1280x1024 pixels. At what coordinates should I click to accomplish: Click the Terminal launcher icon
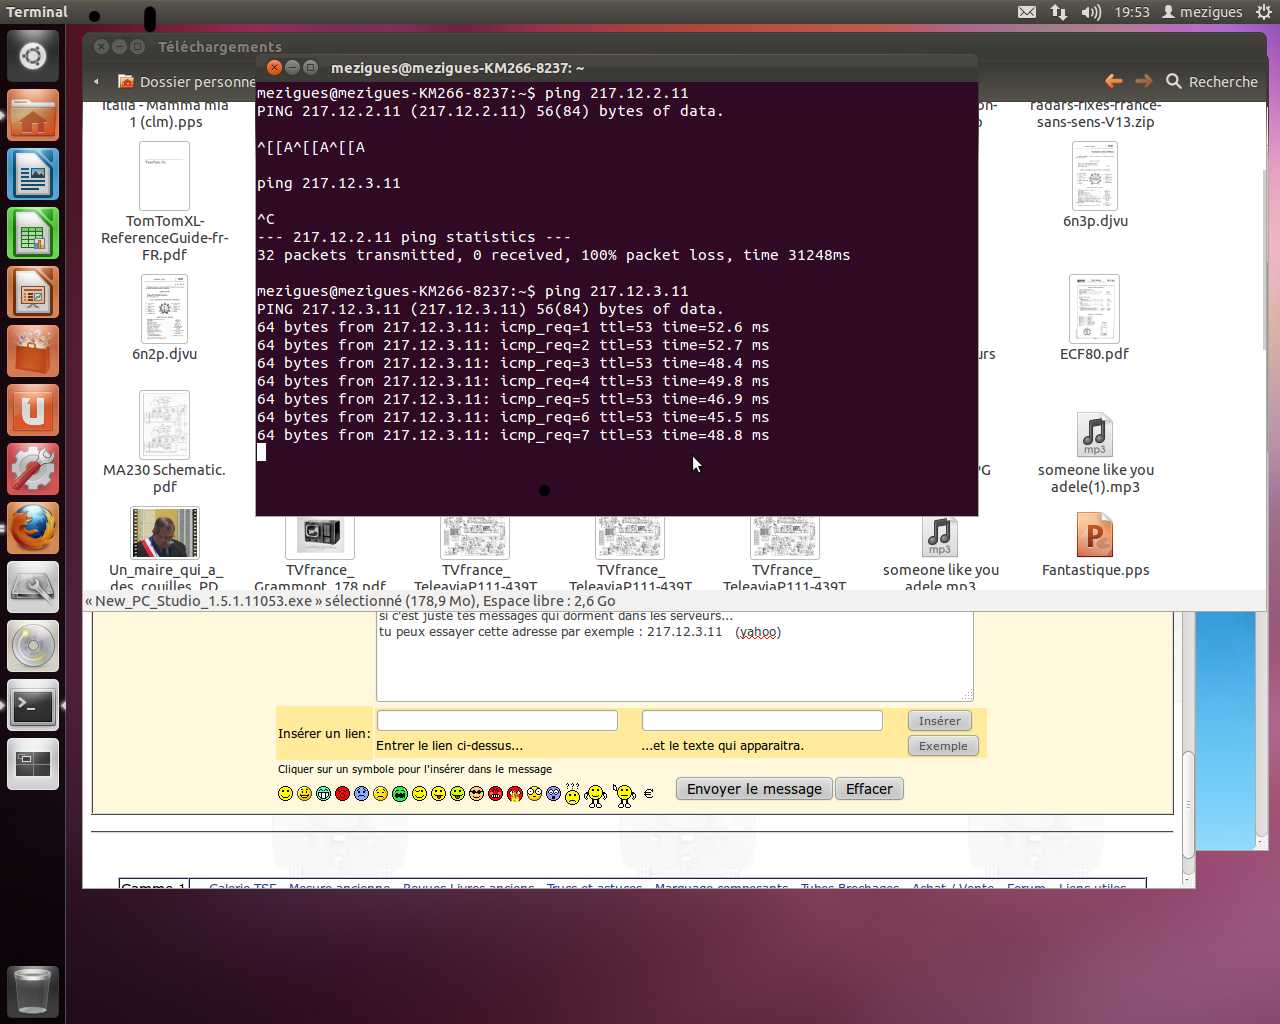click(33, 705)
